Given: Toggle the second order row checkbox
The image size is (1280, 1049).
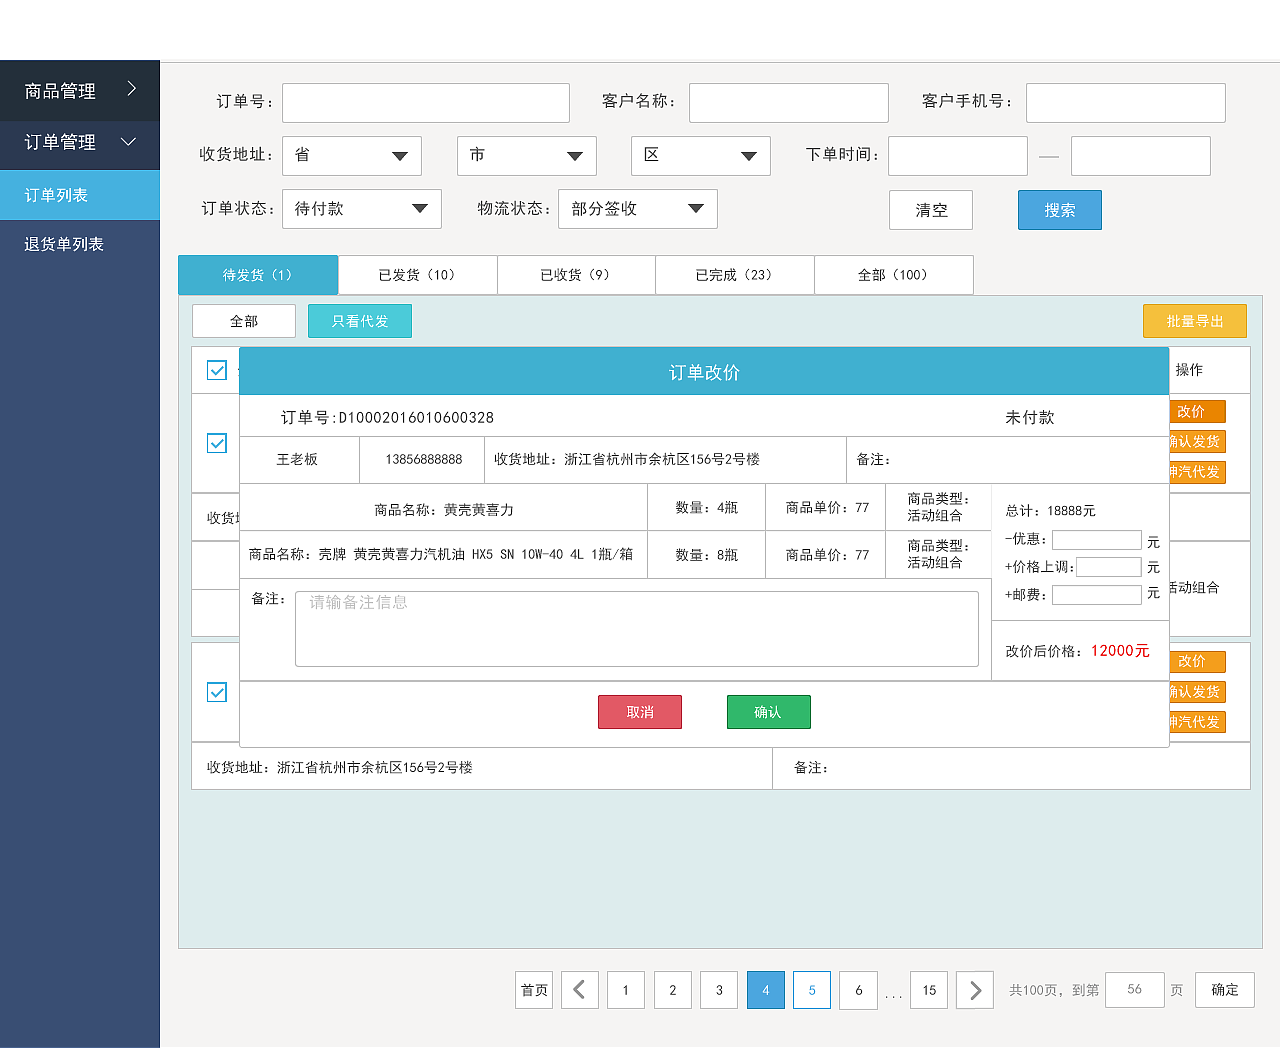Looking at the screenshot, I should click(x=217, y=692).
